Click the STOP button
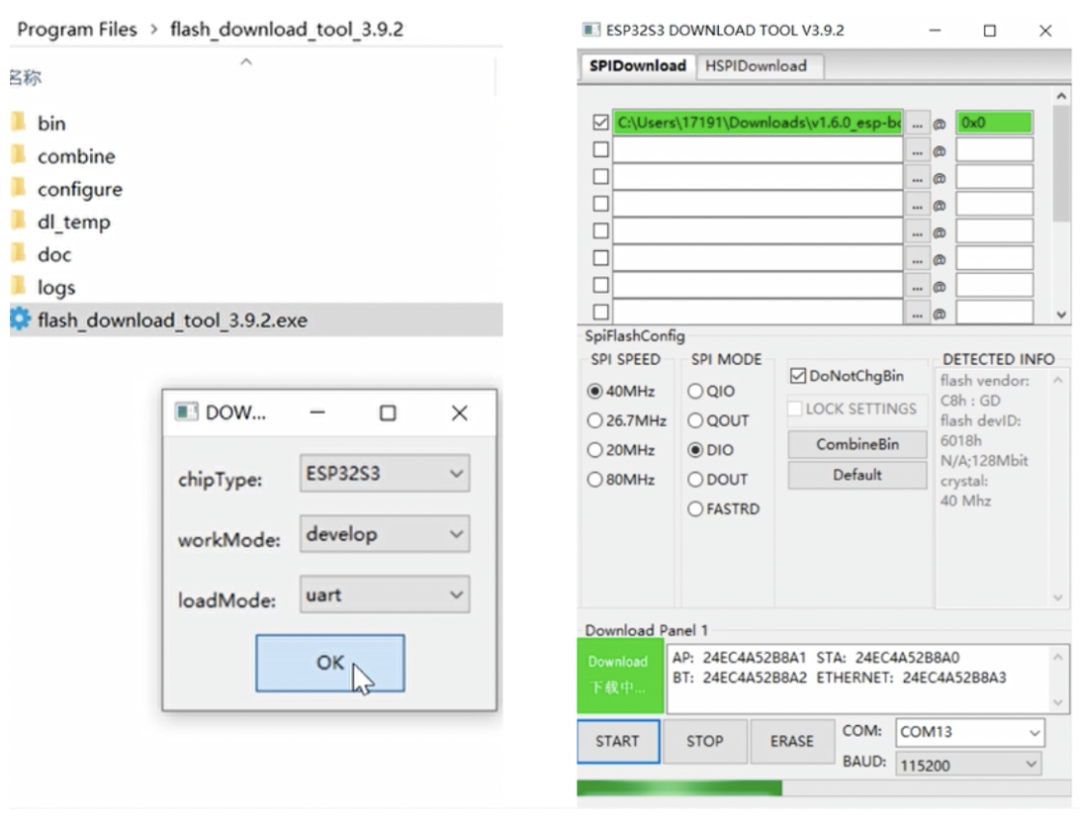 [x=705, y=741]
